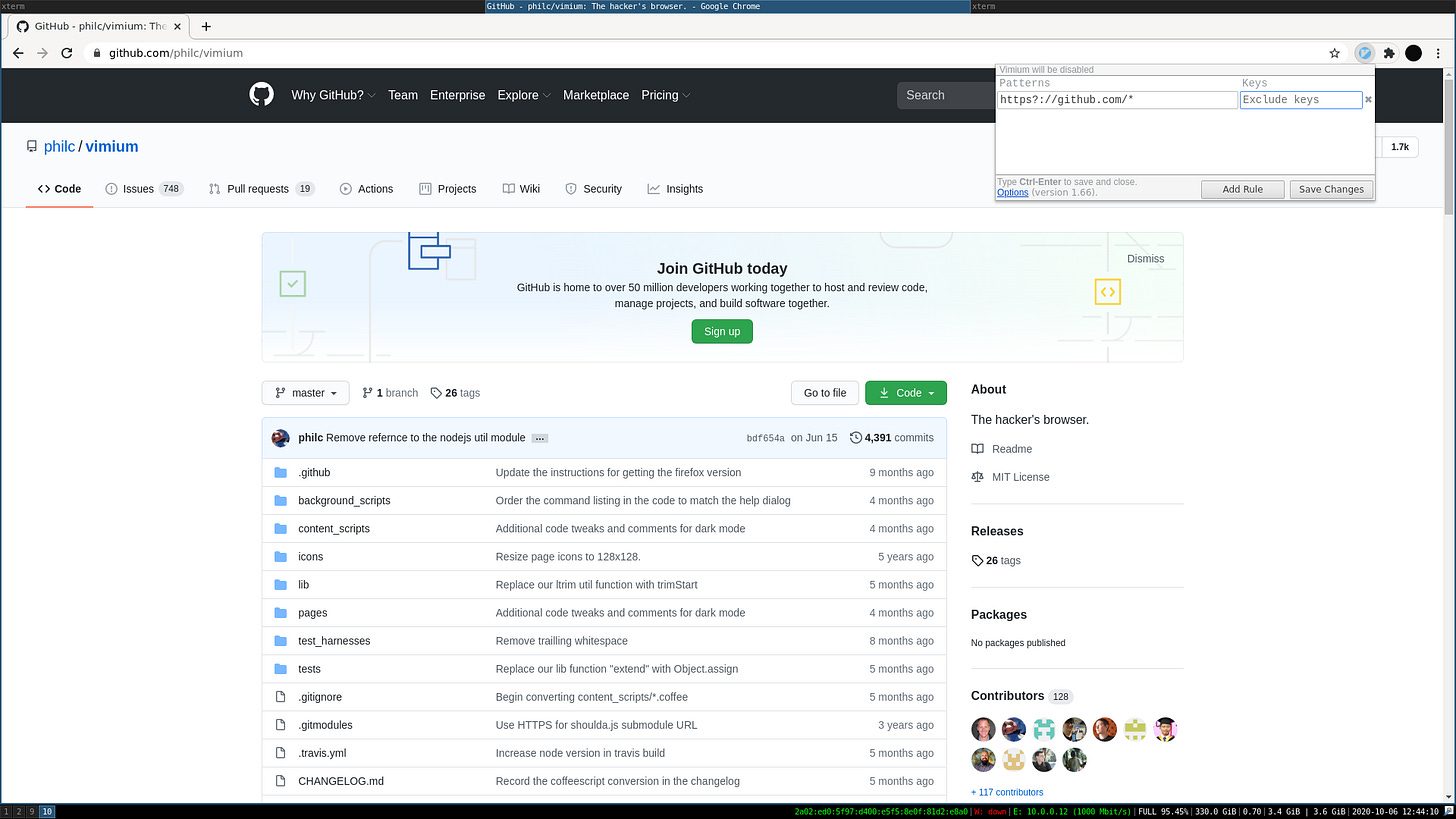
Task: Click the background_scripts folder icon
Action: (x=280, y=500)
